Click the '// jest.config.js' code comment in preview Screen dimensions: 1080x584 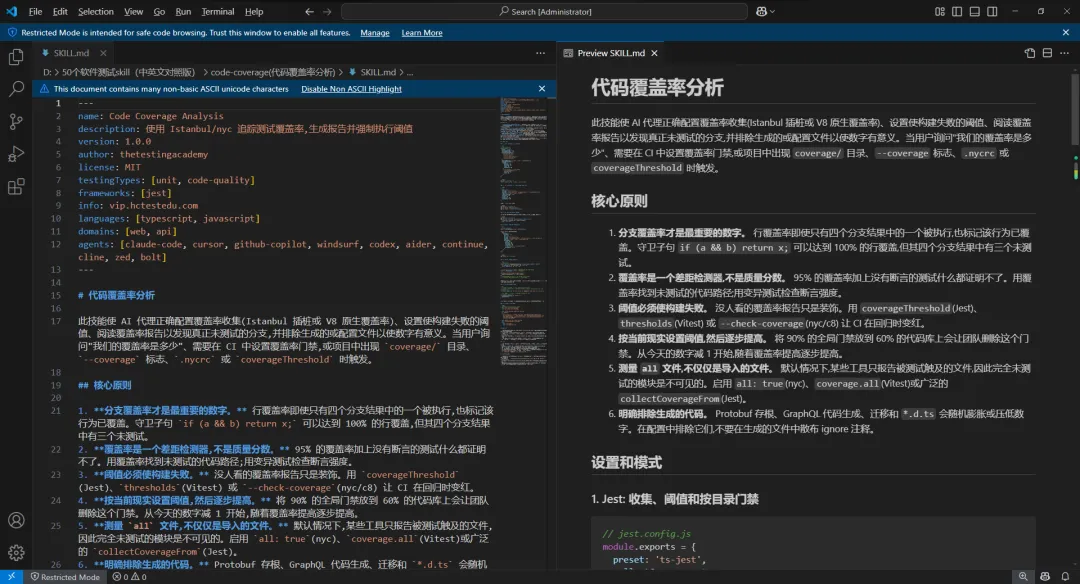(x=646, y=534)
